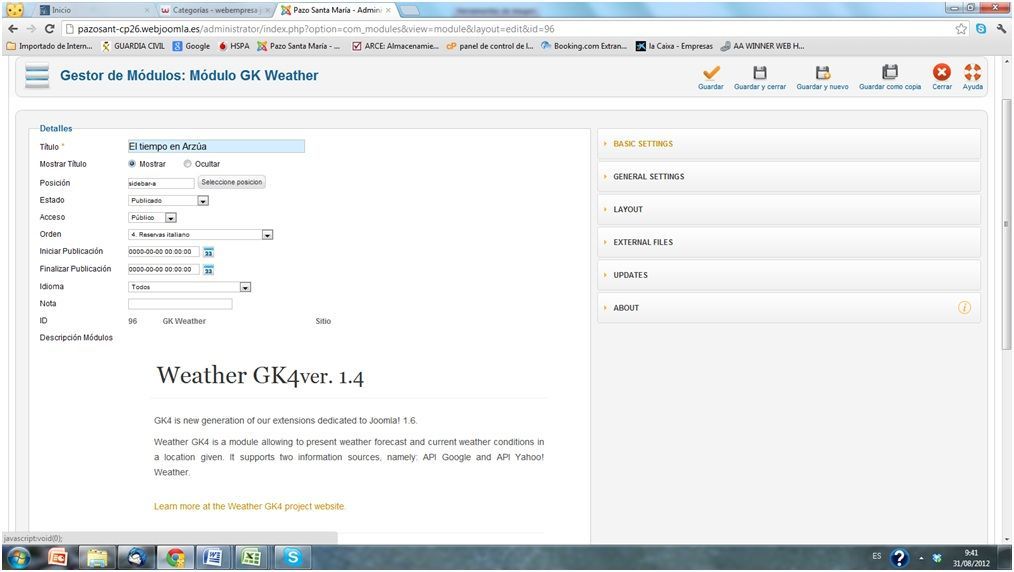Viewport: 1014px width, 572px height.
Task: Open Idioma dropdown showing Todos
Action: tap(189, 287)
